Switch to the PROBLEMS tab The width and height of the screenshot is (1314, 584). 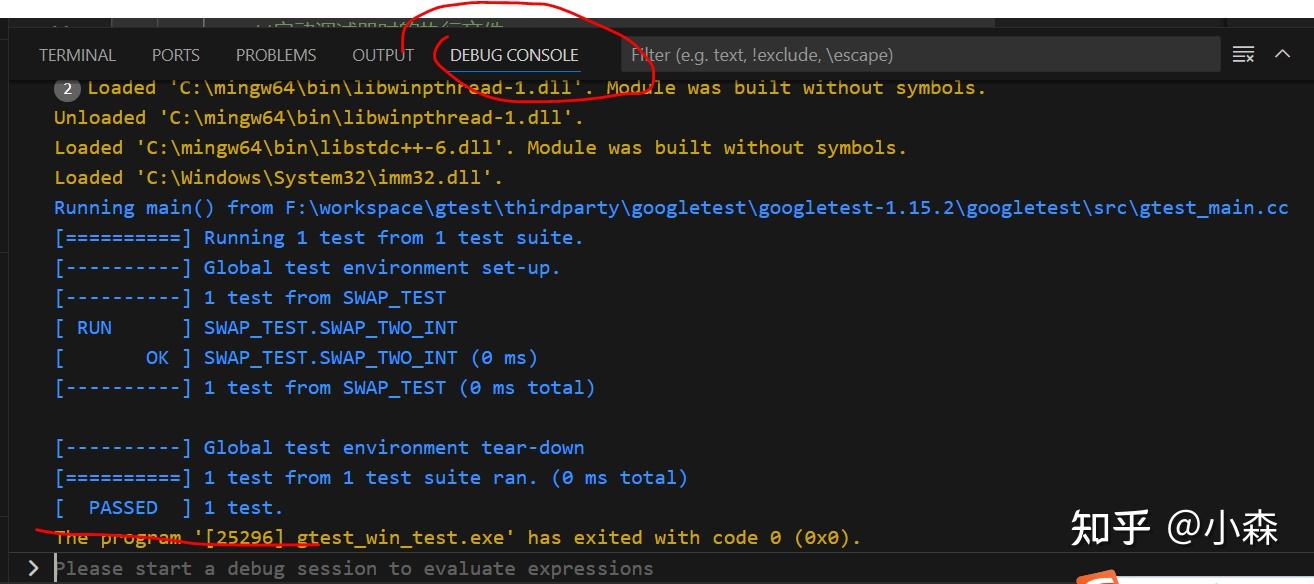tap(276, 55)
